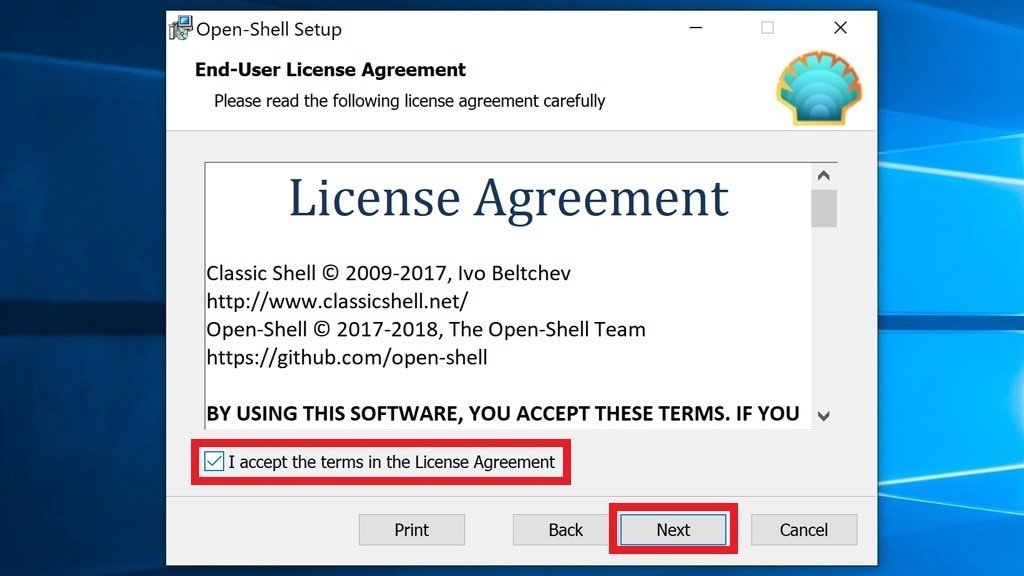Click the "I accept the terms" label text

click(x=391, y=462)
